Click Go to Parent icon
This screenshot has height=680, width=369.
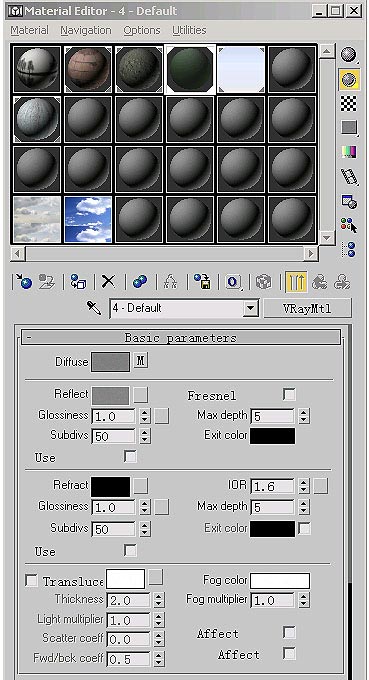click(320, 282)
